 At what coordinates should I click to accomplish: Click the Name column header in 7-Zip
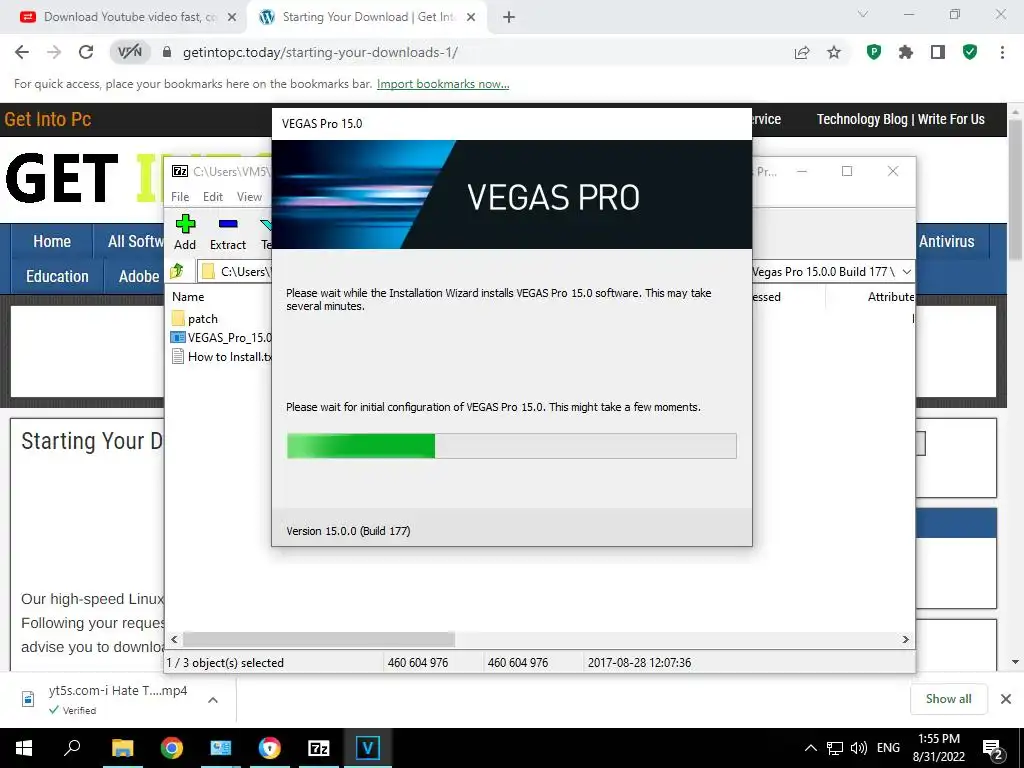coord(188,296)
